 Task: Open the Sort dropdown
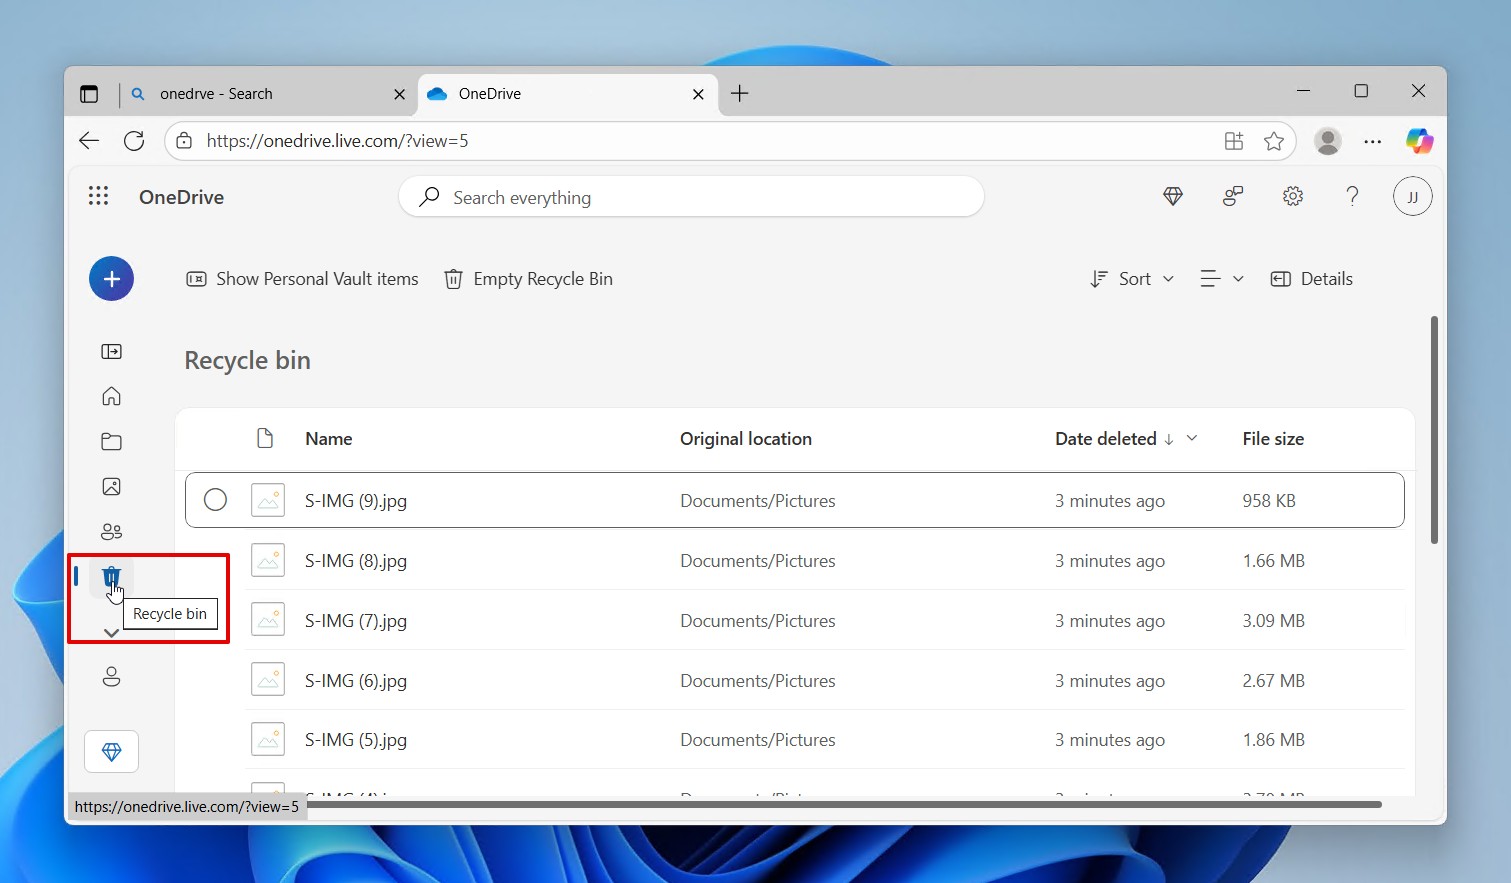pos(1131,278)
